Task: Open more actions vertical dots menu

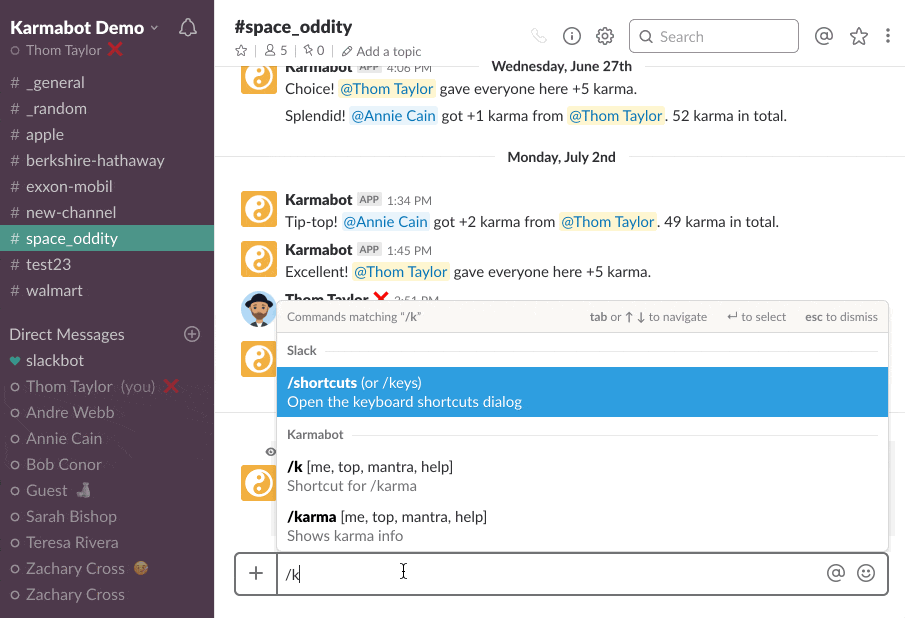Action: pyautogui.click(x=888, y=37)
